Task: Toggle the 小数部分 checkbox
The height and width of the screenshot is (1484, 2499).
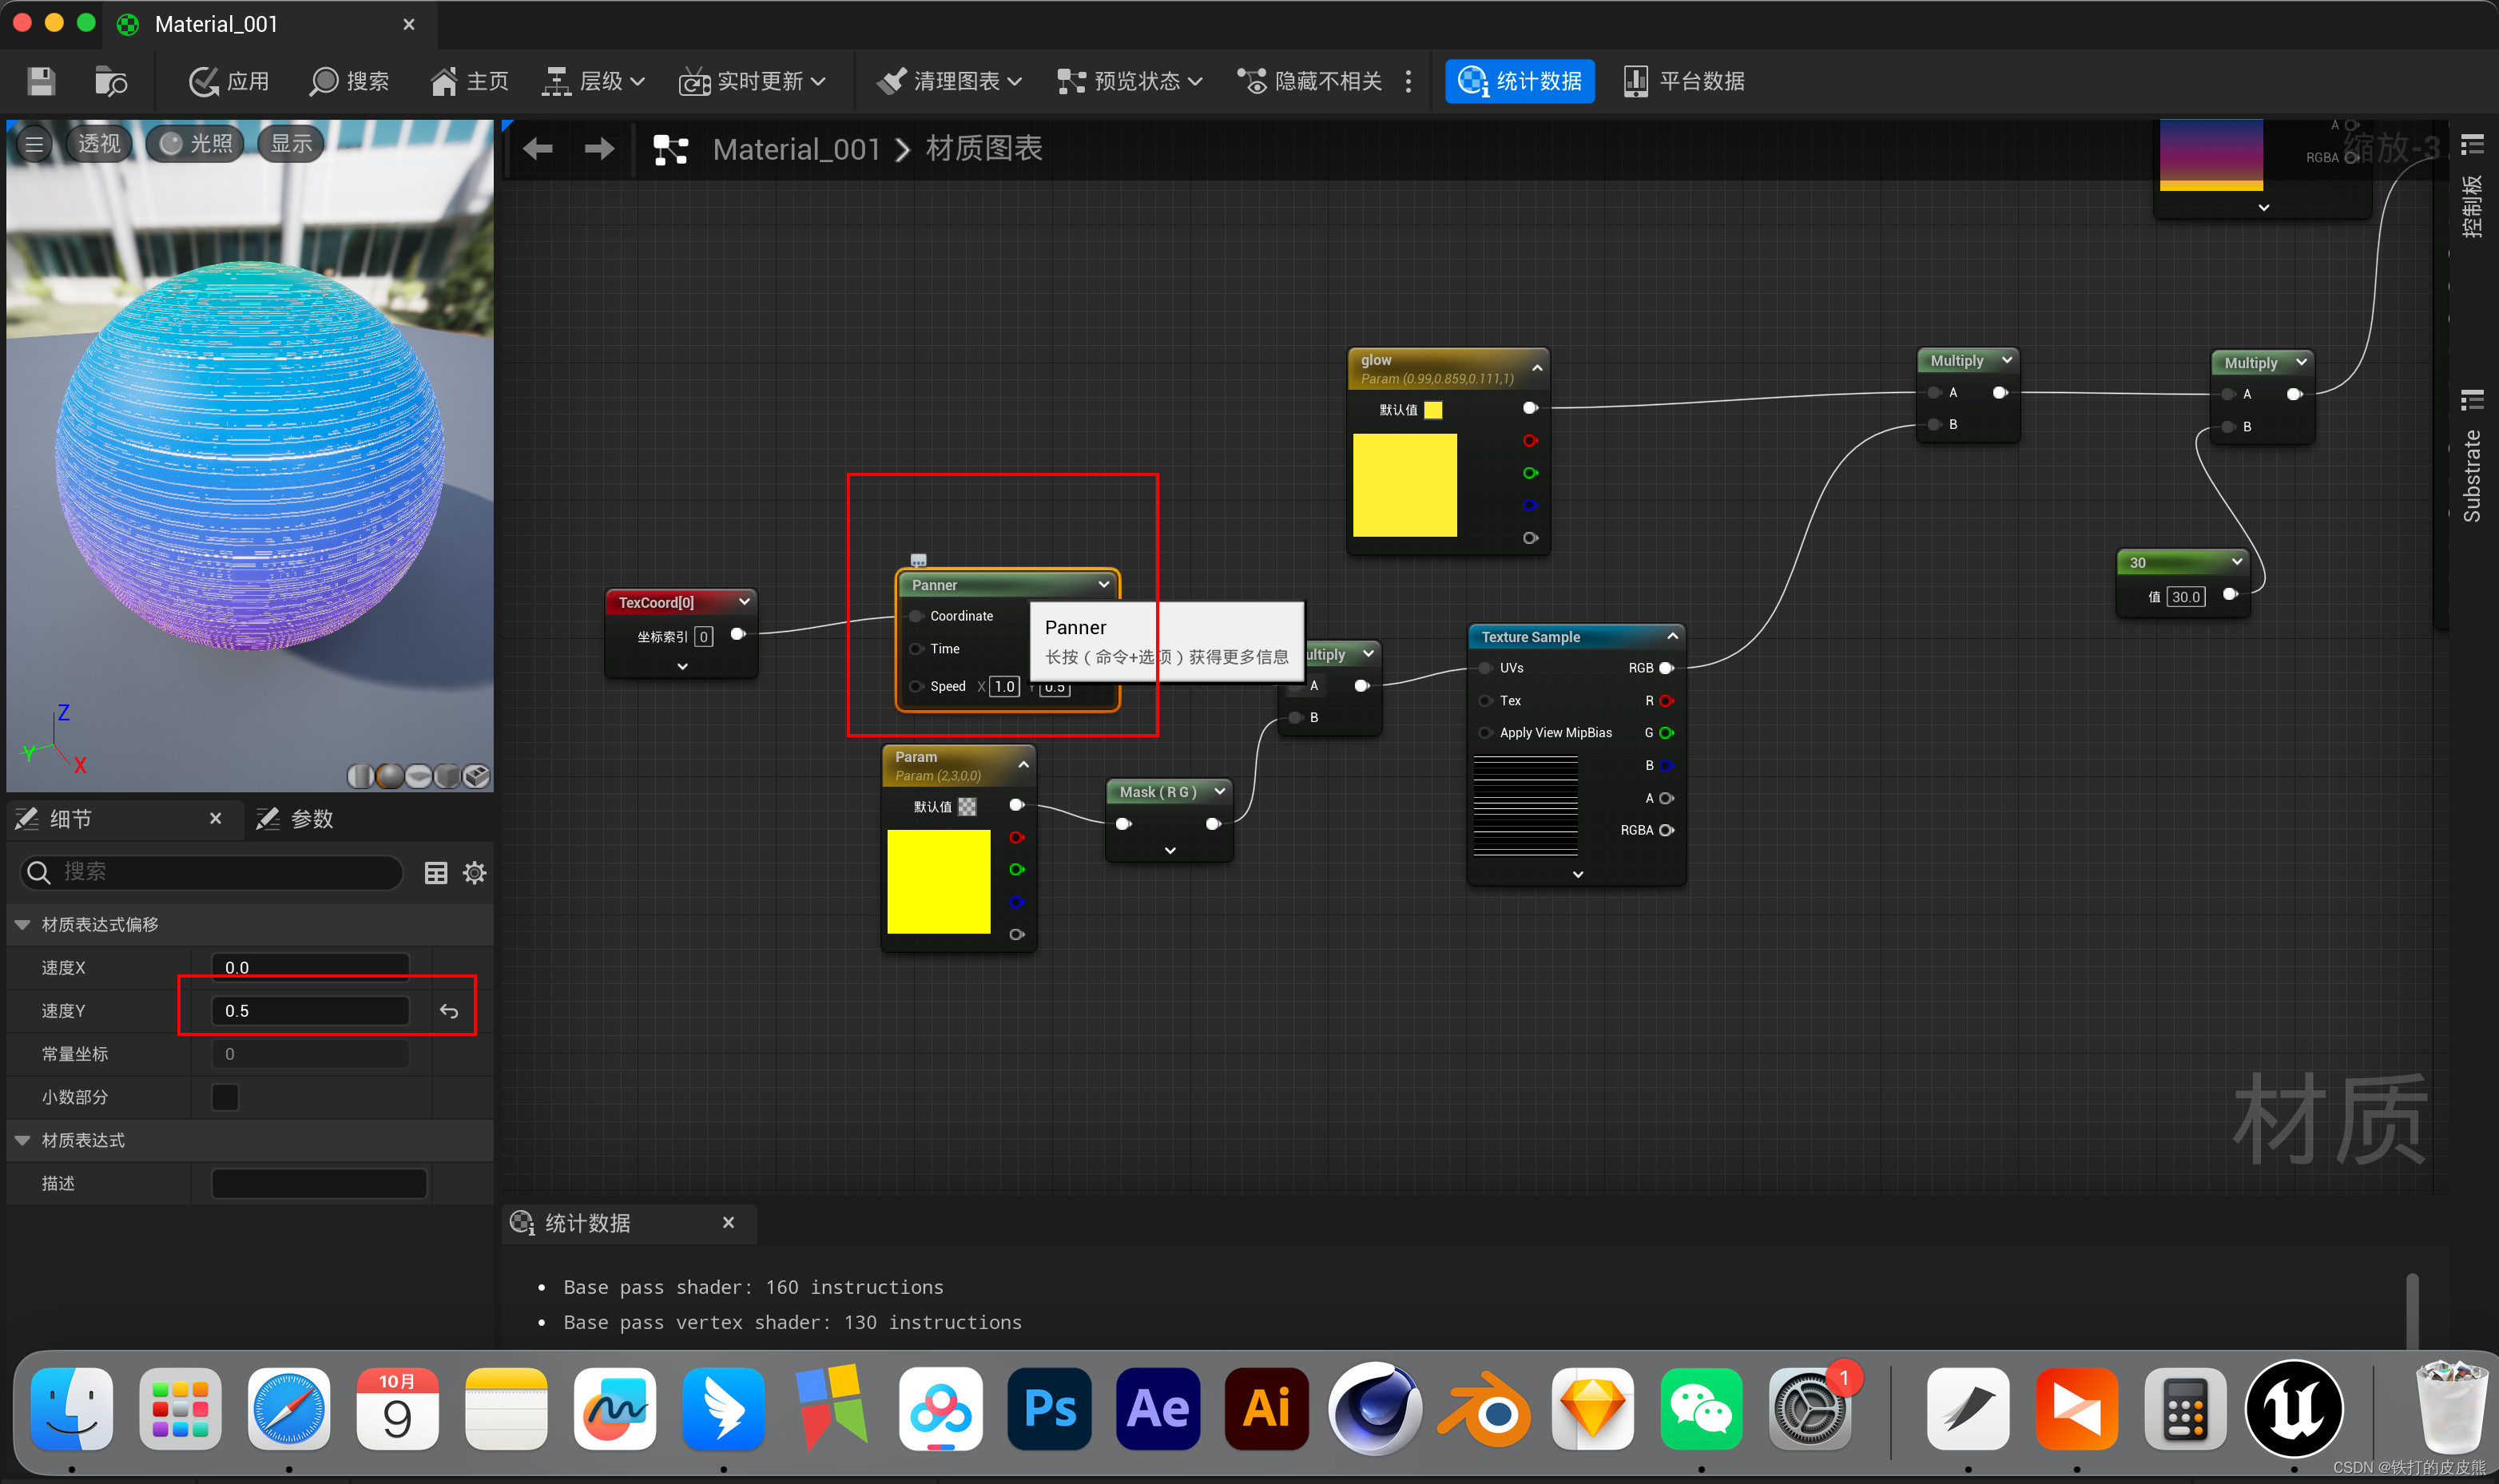Action: click(x=225, y=1097)
